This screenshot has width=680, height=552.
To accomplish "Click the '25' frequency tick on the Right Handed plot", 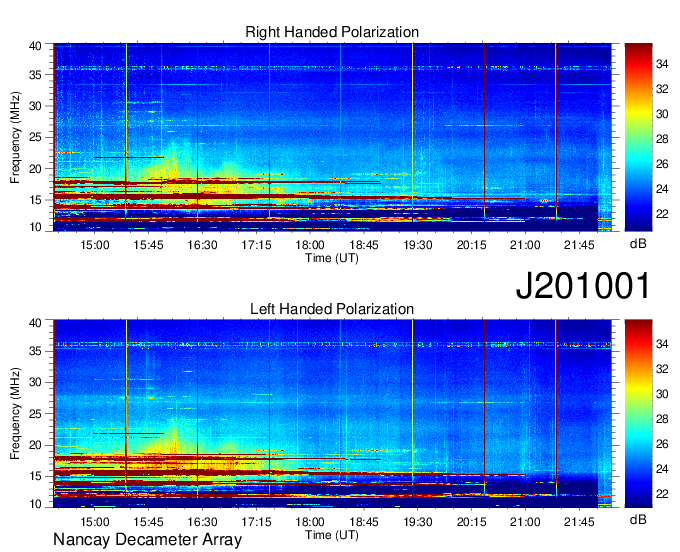I will tap(35, 137).
